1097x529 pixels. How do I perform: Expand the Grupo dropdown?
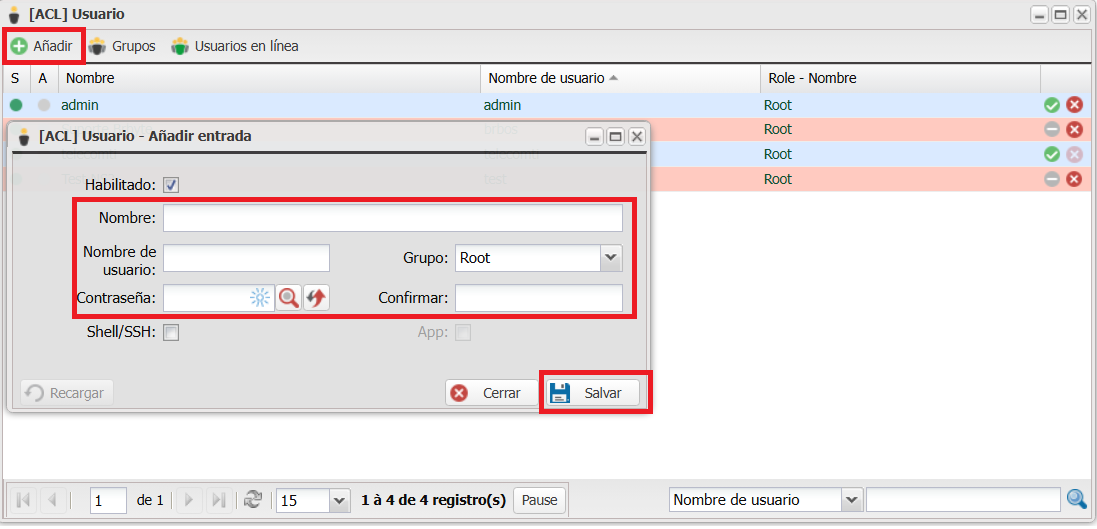[x=611, y=258]
